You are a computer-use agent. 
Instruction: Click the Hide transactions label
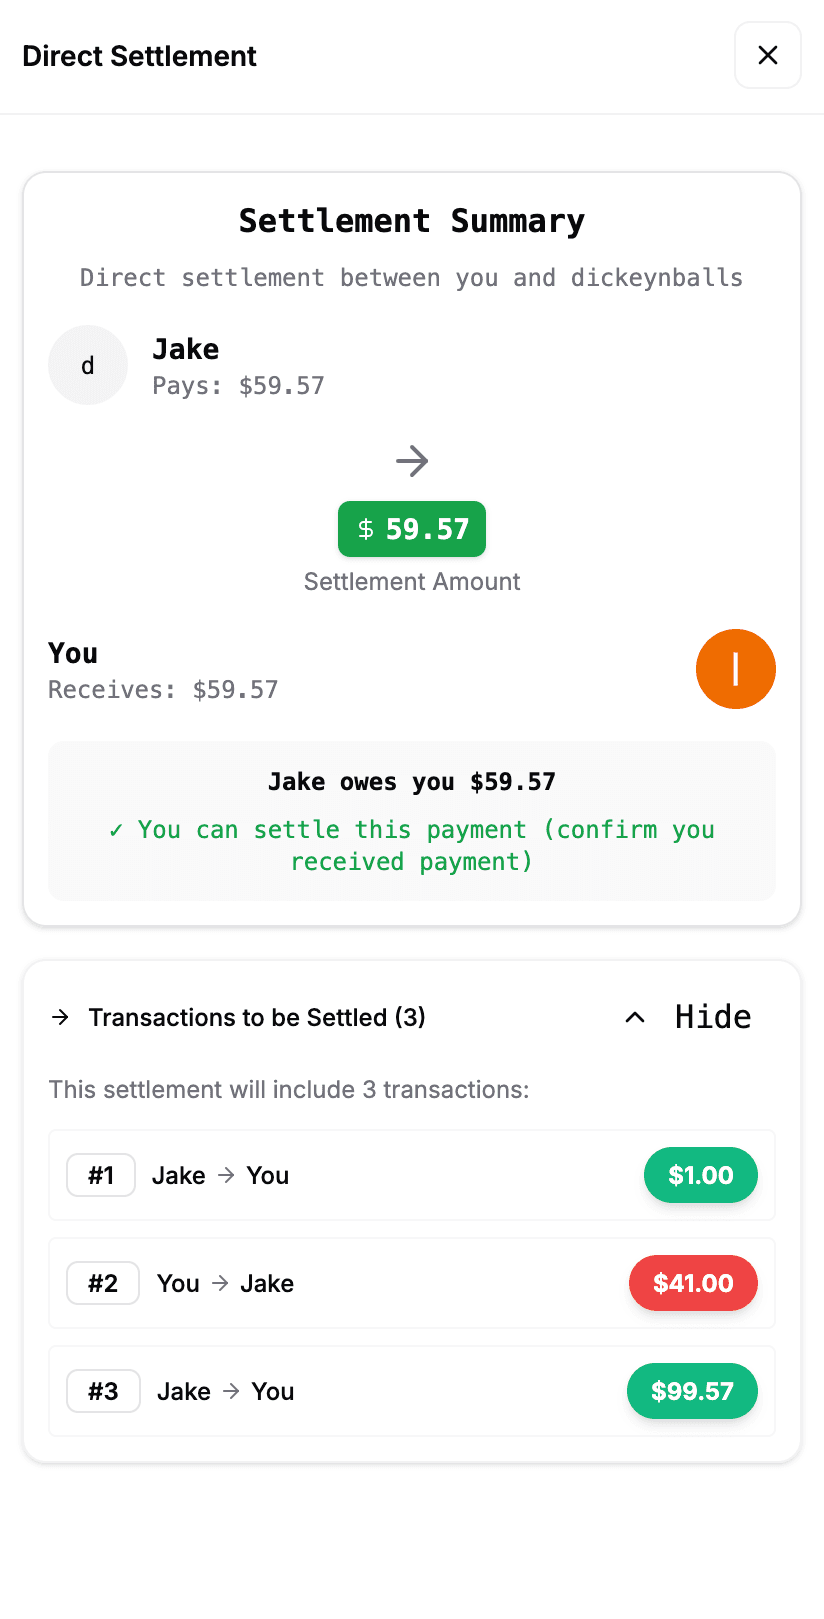pyautogui.click(x=712, y=1017)
